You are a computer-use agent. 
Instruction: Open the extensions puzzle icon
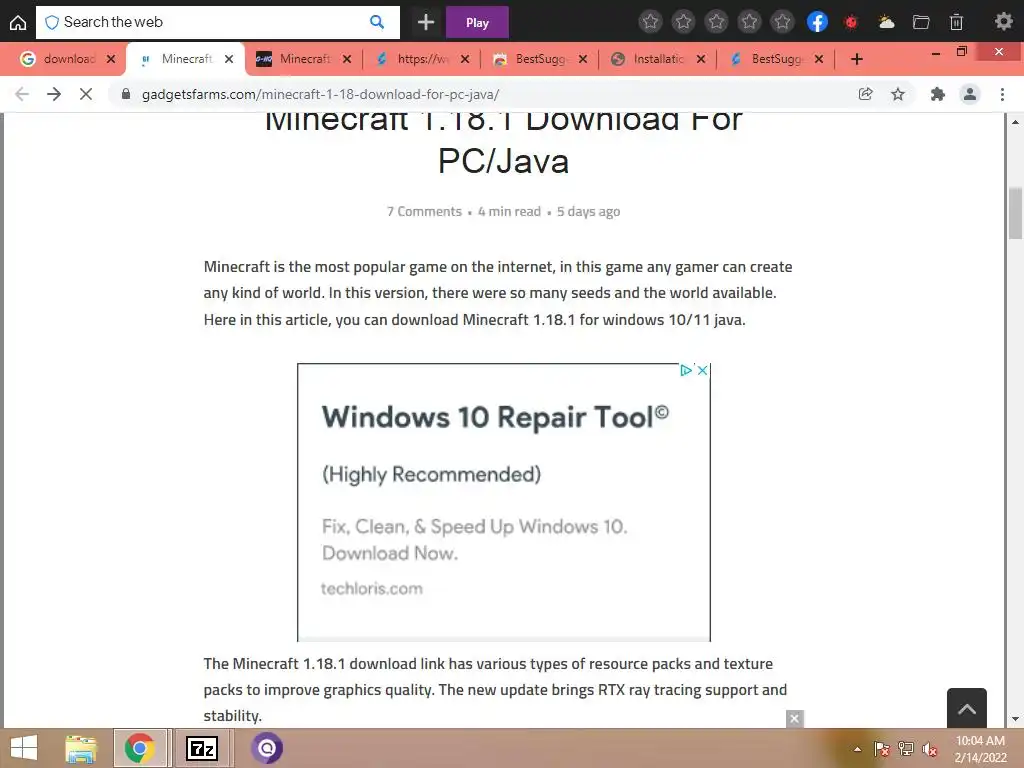point(938,94)
